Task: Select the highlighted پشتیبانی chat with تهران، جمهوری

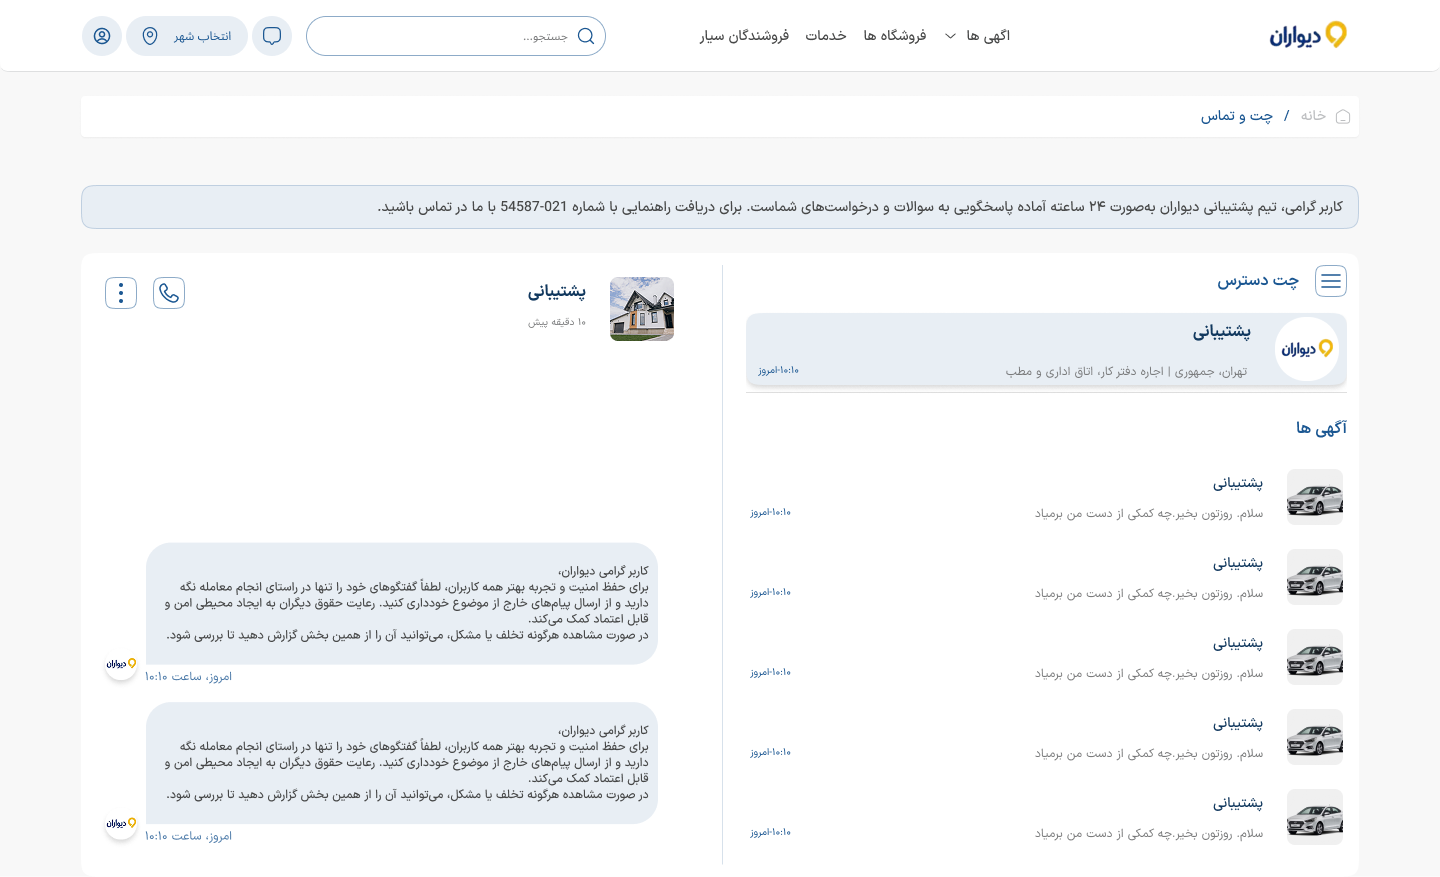Action: (x=1046, y=350)
